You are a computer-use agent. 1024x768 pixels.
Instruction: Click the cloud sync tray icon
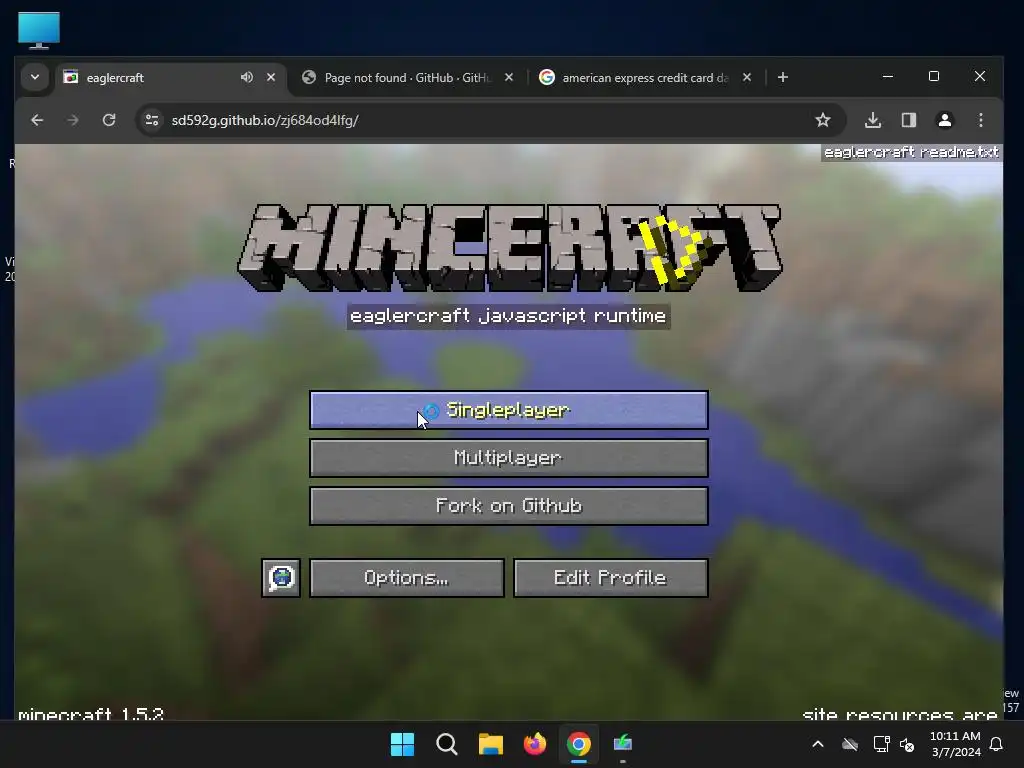coord(850,744)
